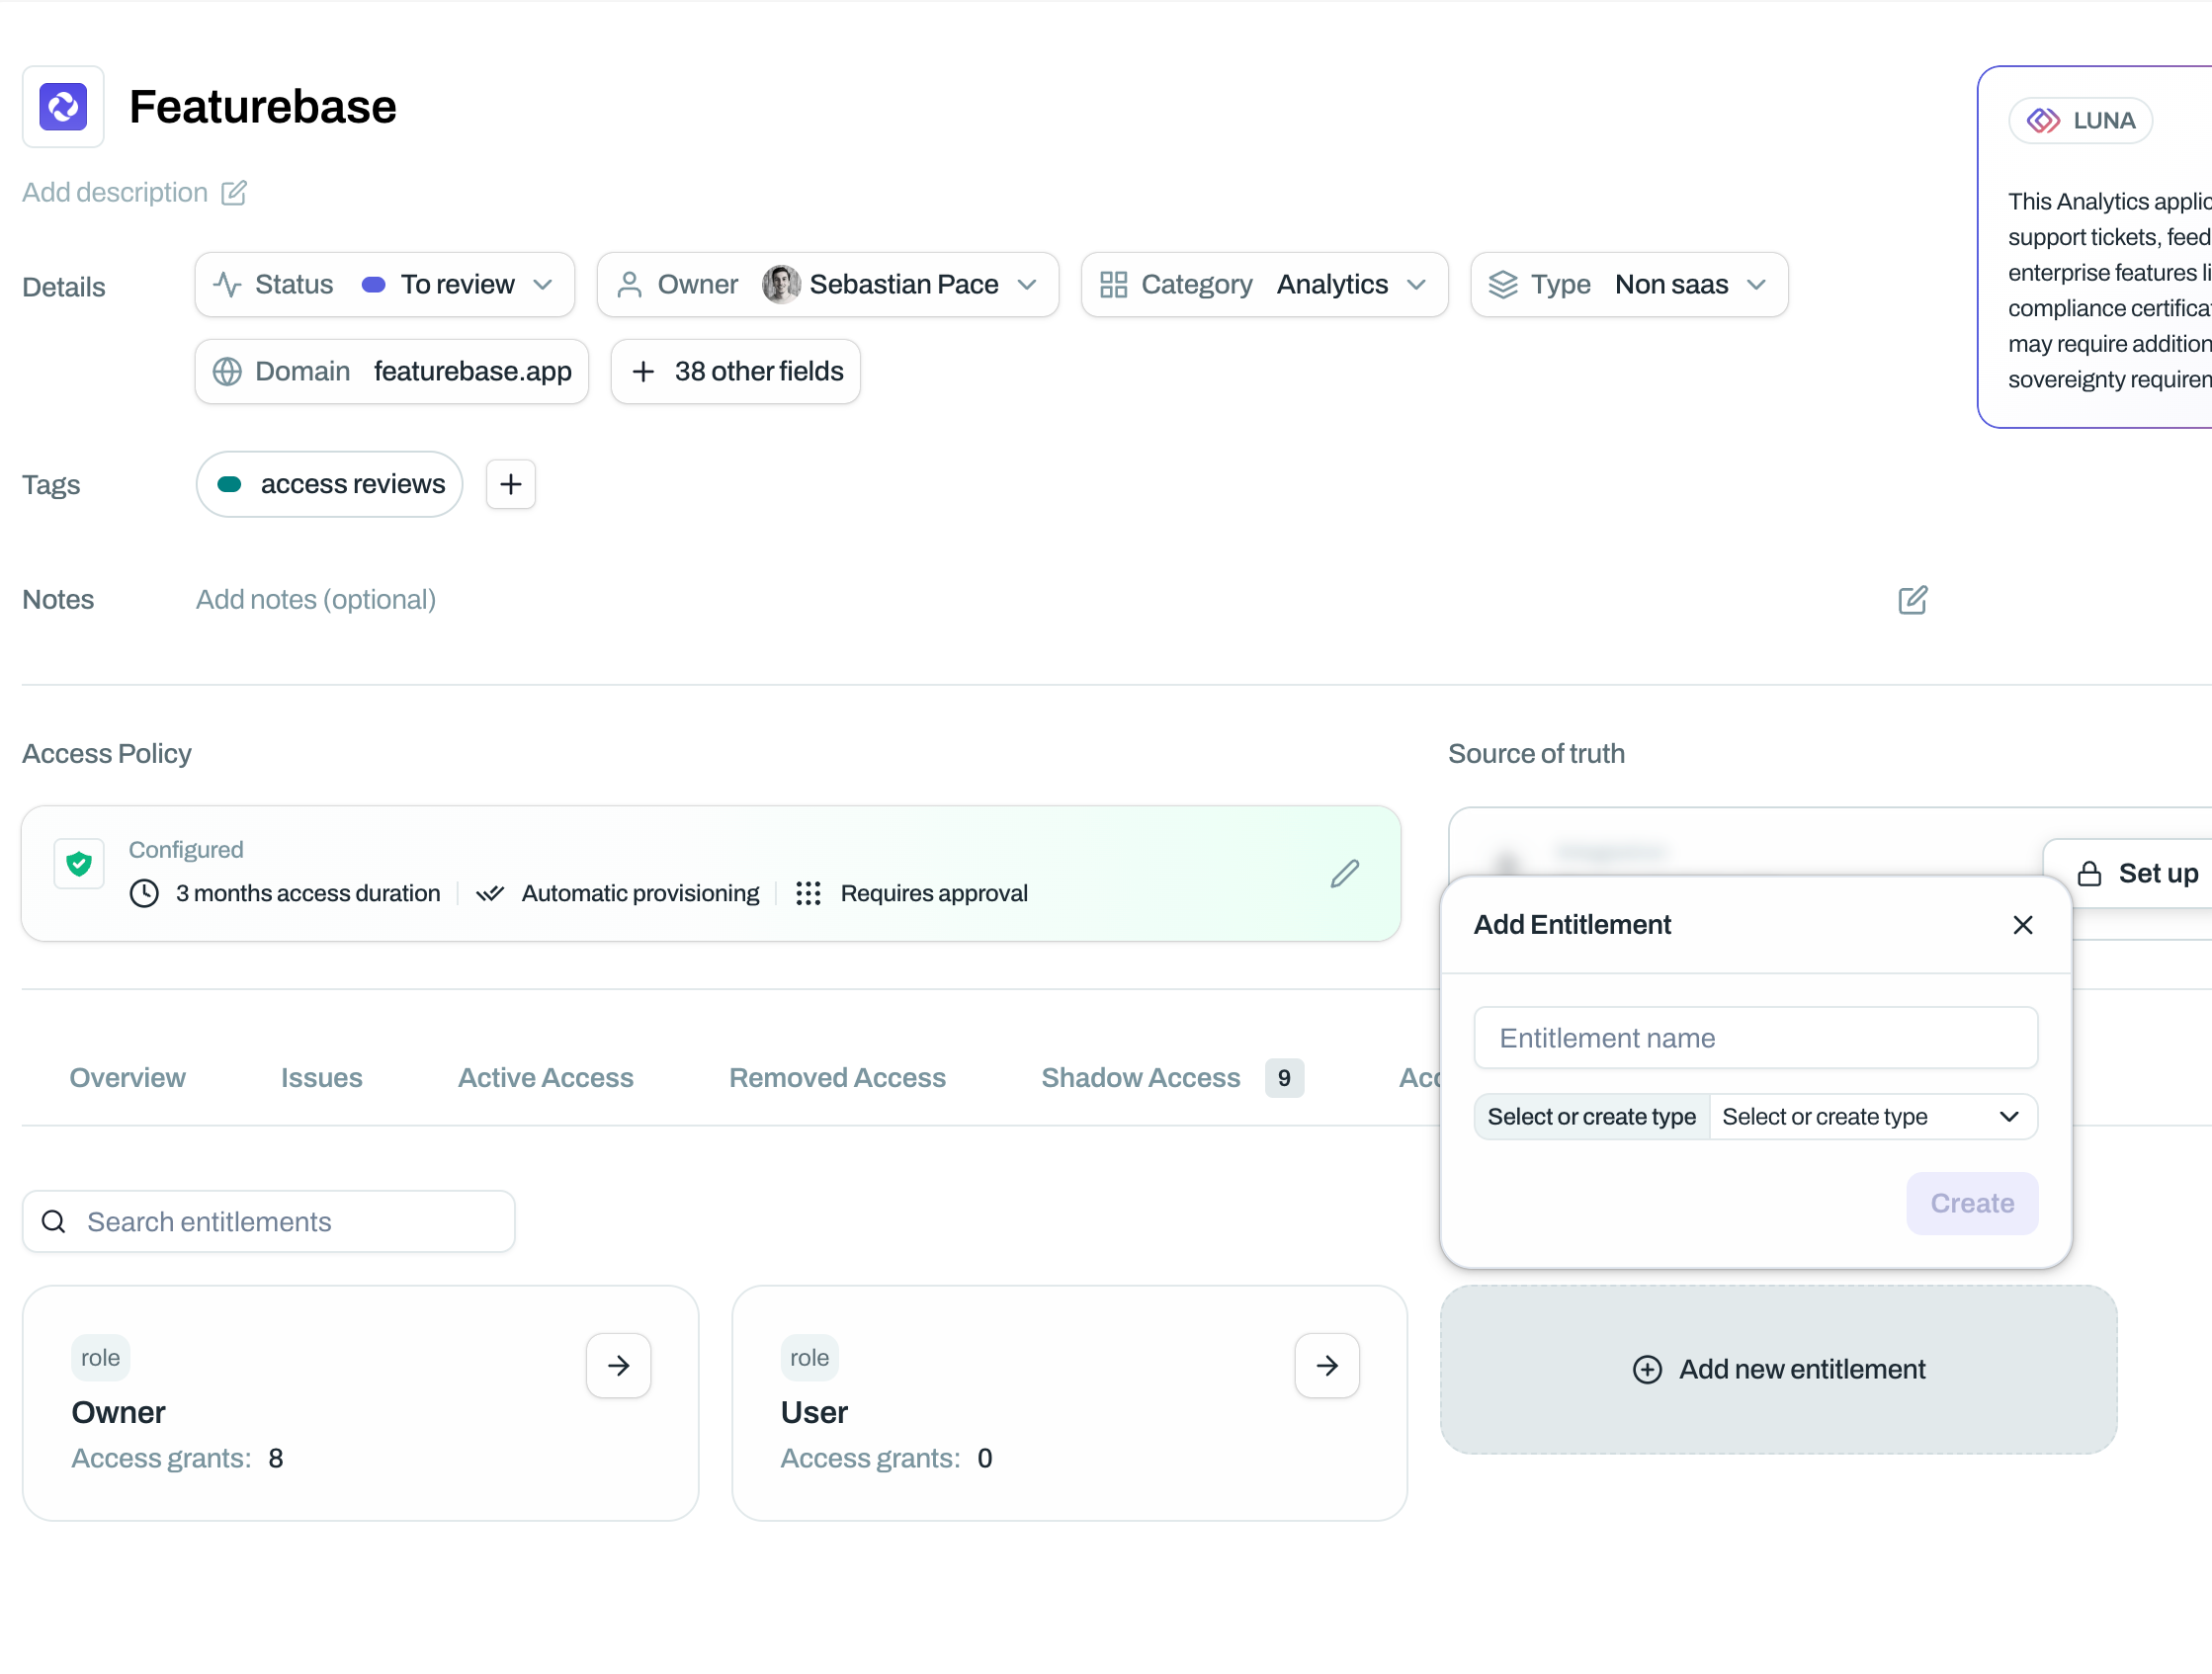The width and height of the screenshot is (2212, 1674).
Task: Click Add new entitlement button
Action: (1778, 1369)
